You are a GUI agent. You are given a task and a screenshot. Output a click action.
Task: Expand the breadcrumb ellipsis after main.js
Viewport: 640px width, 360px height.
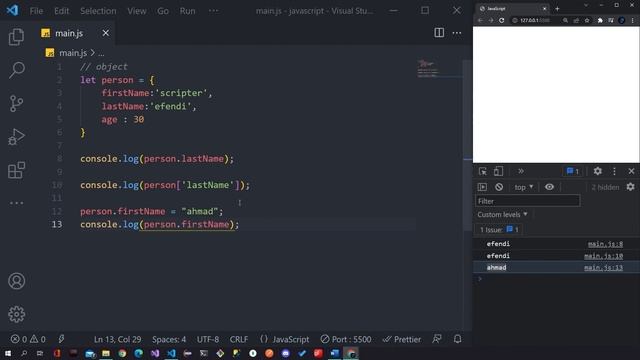101,53
